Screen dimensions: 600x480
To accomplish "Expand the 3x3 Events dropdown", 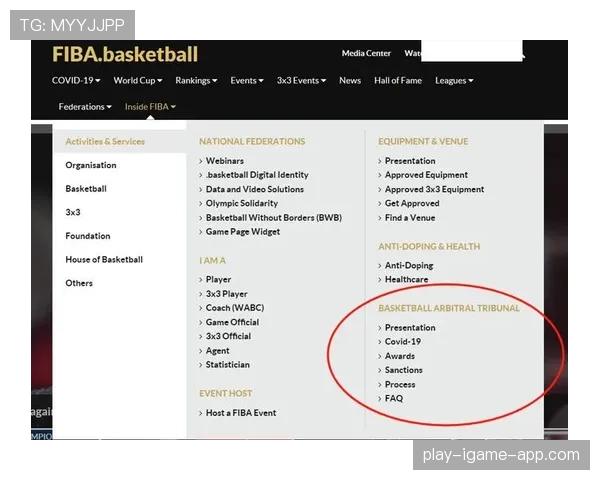I will coord(301,80).
